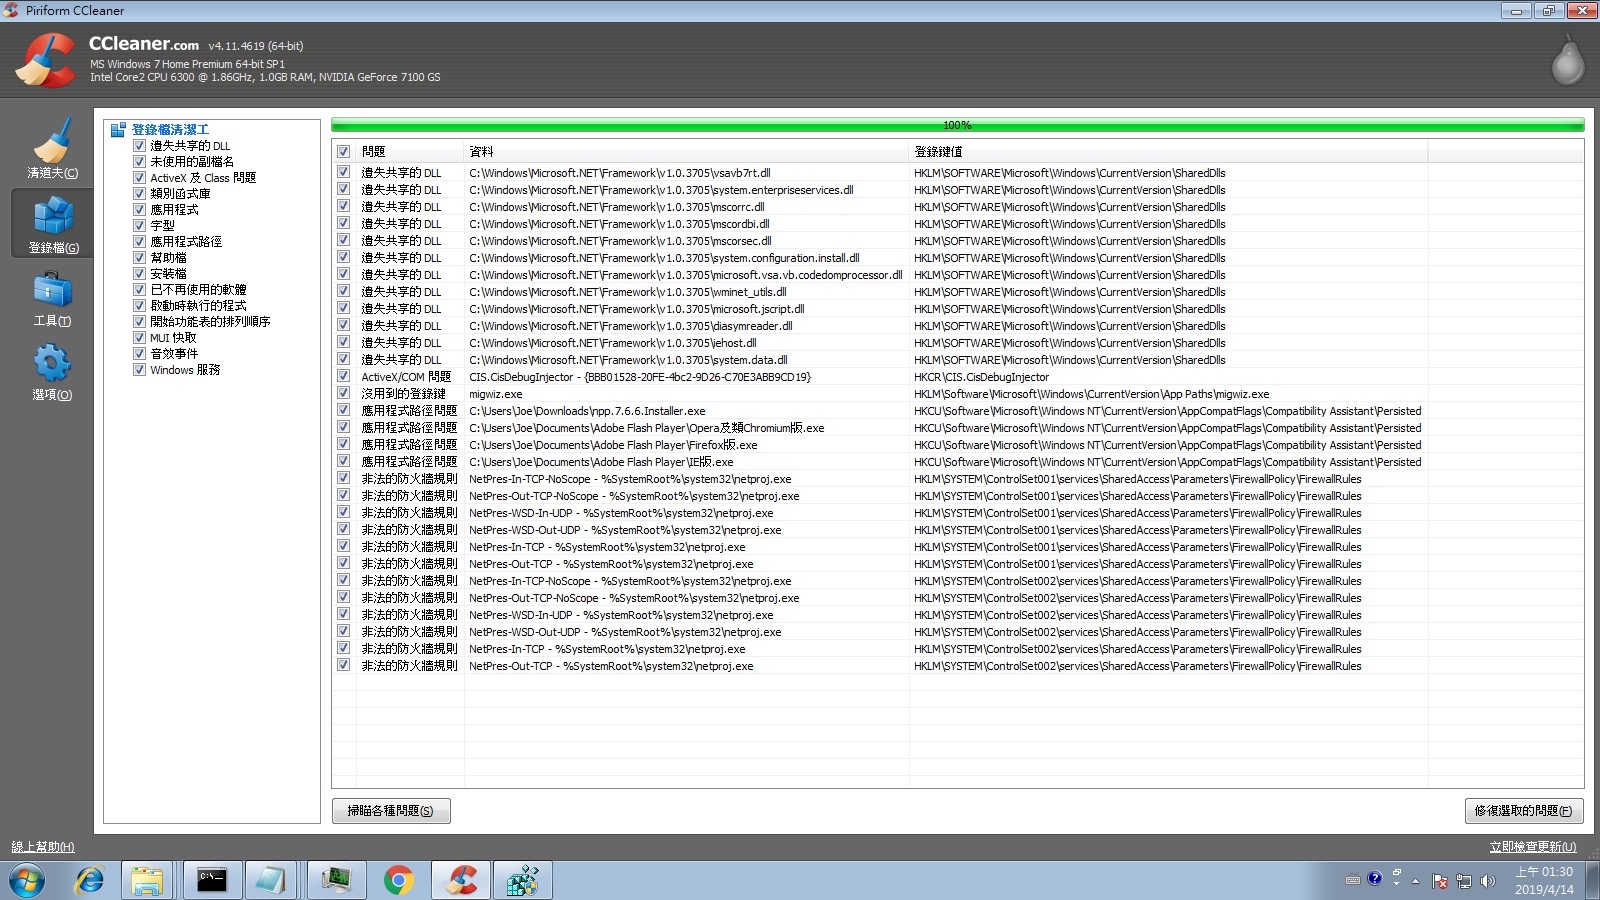Image resolution: width=1600 pixels, height=900 pixels.
Task: Sort results by 問題 column
Action: [411, 152]
